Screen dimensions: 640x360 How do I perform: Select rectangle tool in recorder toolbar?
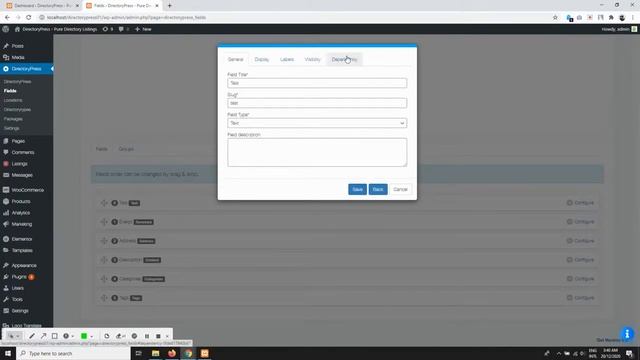tap(55, 336)
